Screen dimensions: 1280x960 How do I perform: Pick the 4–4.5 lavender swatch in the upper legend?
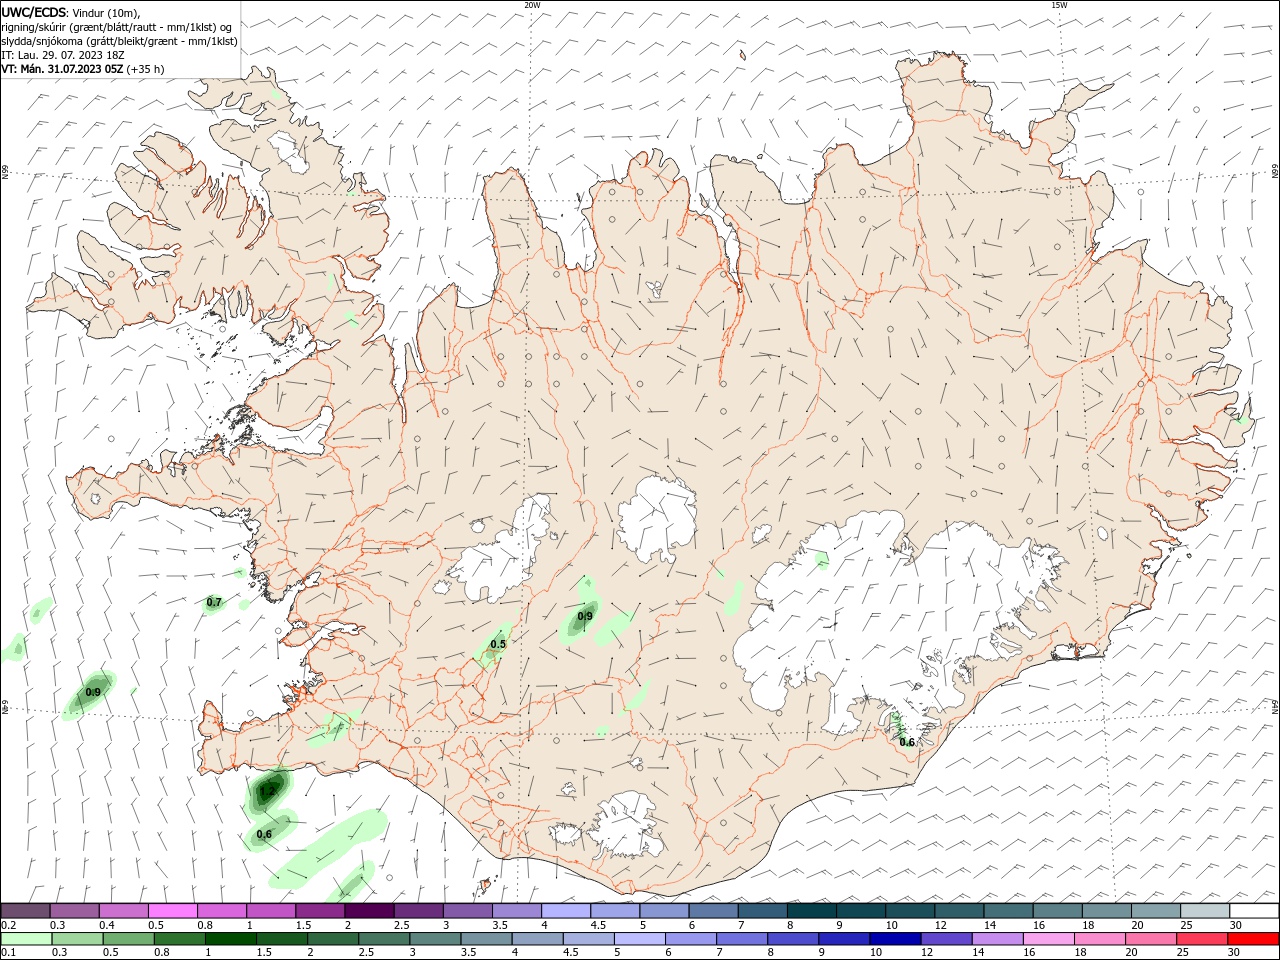click(567, 911)
